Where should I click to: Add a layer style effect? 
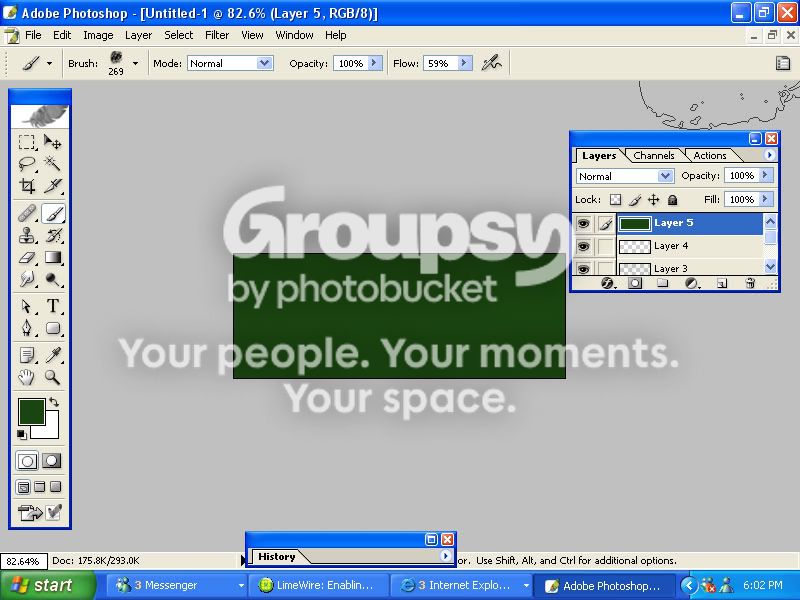pyautogui.click(x=607, y=283)
